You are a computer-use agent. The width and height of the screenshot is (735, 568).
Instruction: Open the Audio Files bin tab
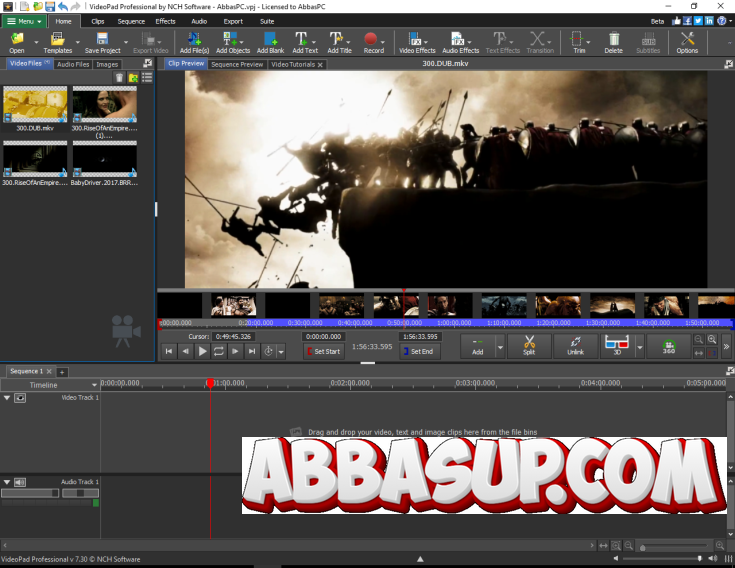tap(73, 64)
